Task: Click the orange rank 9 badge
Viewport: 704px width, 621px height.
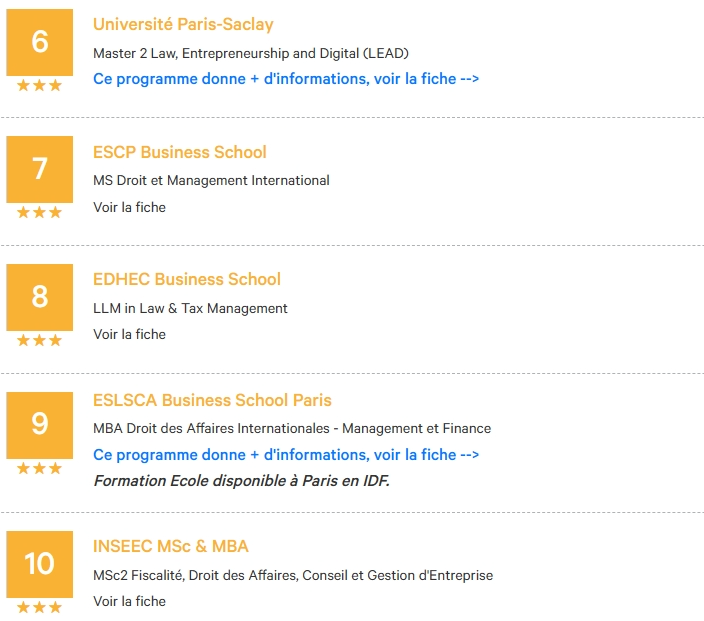Action: tap(40, 425)
